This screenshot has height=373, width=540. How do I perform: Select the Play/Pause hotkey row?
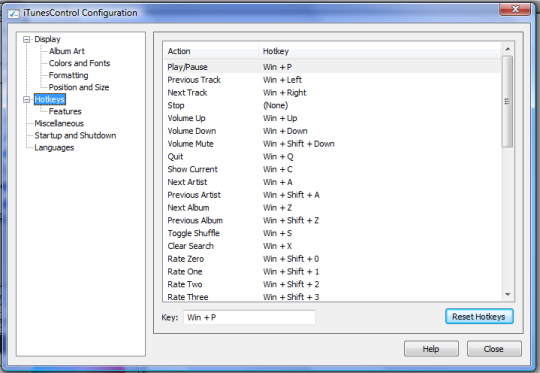332,67
